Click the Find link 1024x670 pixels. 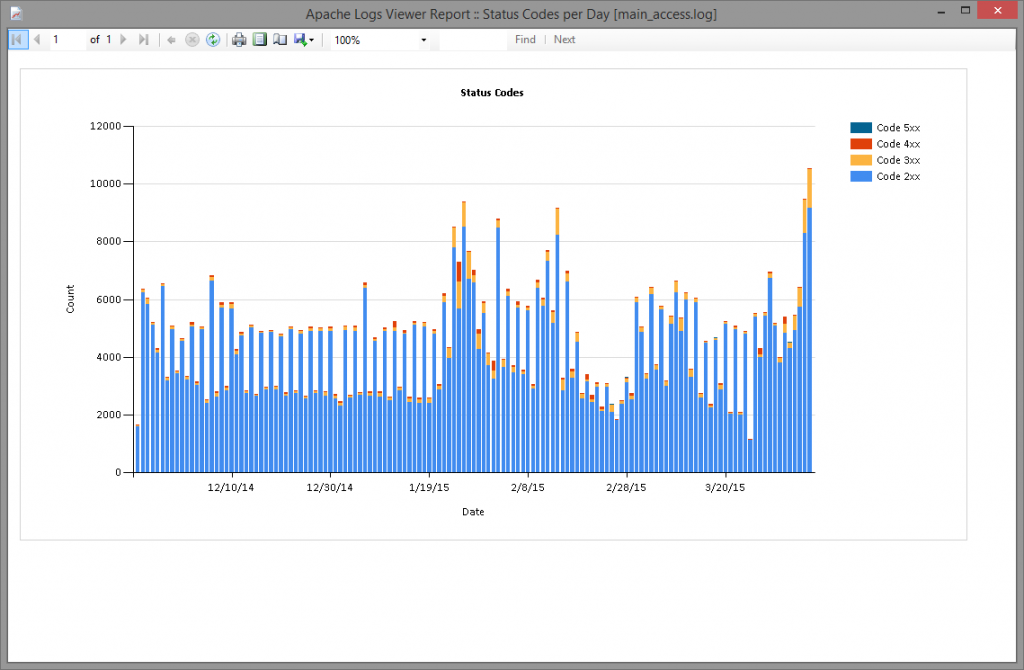click(525, 40)
